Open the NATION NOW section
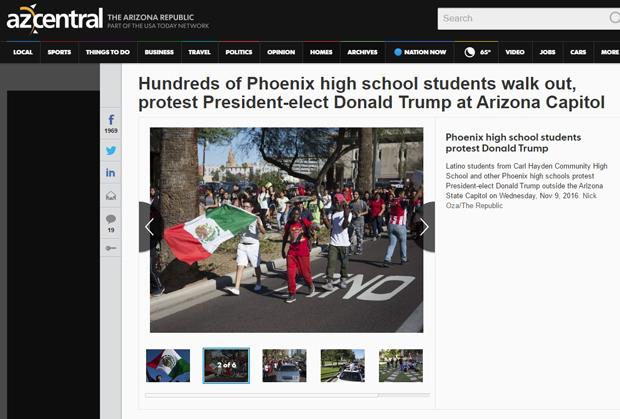Viewport: 620px width, 419px height. tap(422, 52)
